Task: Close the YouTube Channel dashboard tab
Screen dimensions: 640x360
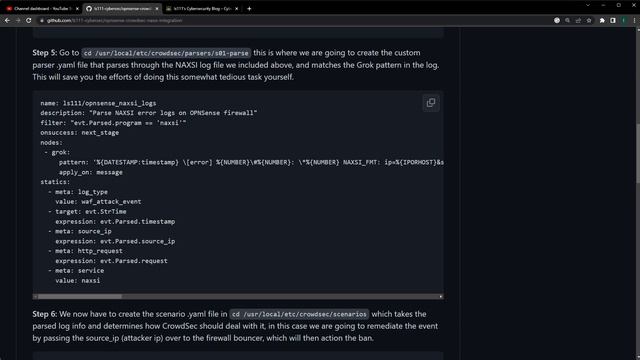Action: (77, 9)
